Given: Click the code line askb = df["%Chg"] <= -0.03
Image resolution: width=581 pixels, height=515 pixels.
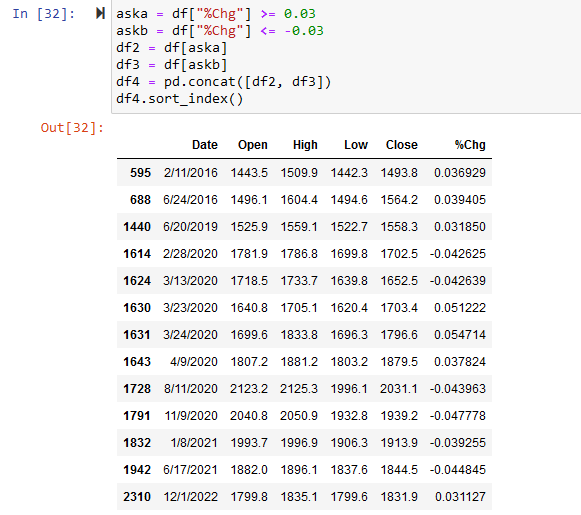Looking at the screenshot, I should tap(220, 31).
